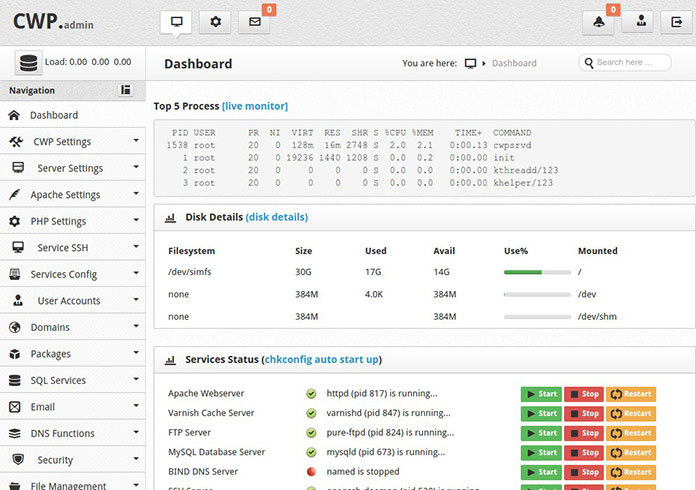Click the /dev/simfs usage progress bar

tap(537, 272)
